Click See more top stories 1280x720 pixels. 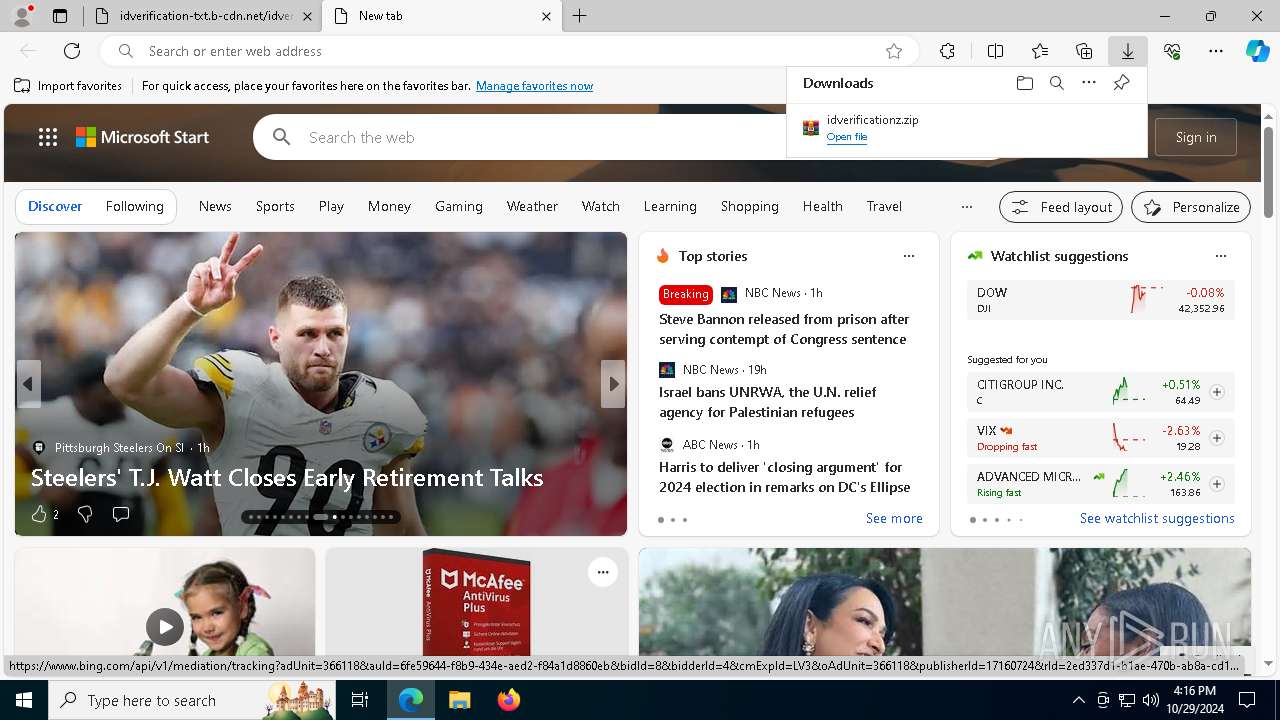tap(894, 518)
